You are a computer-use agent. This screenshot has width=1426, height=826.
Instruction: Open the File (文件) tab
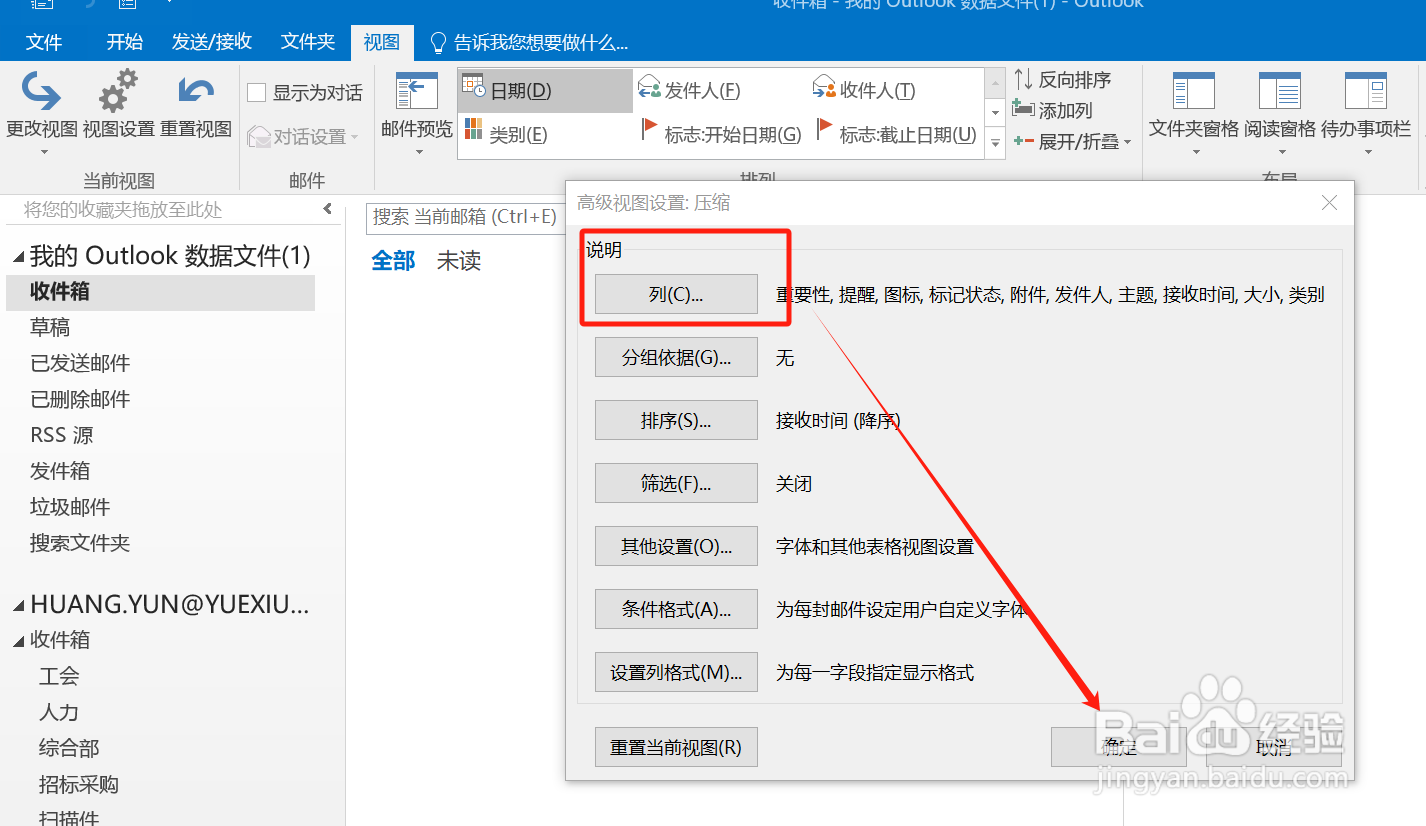(x=44, y=42)
